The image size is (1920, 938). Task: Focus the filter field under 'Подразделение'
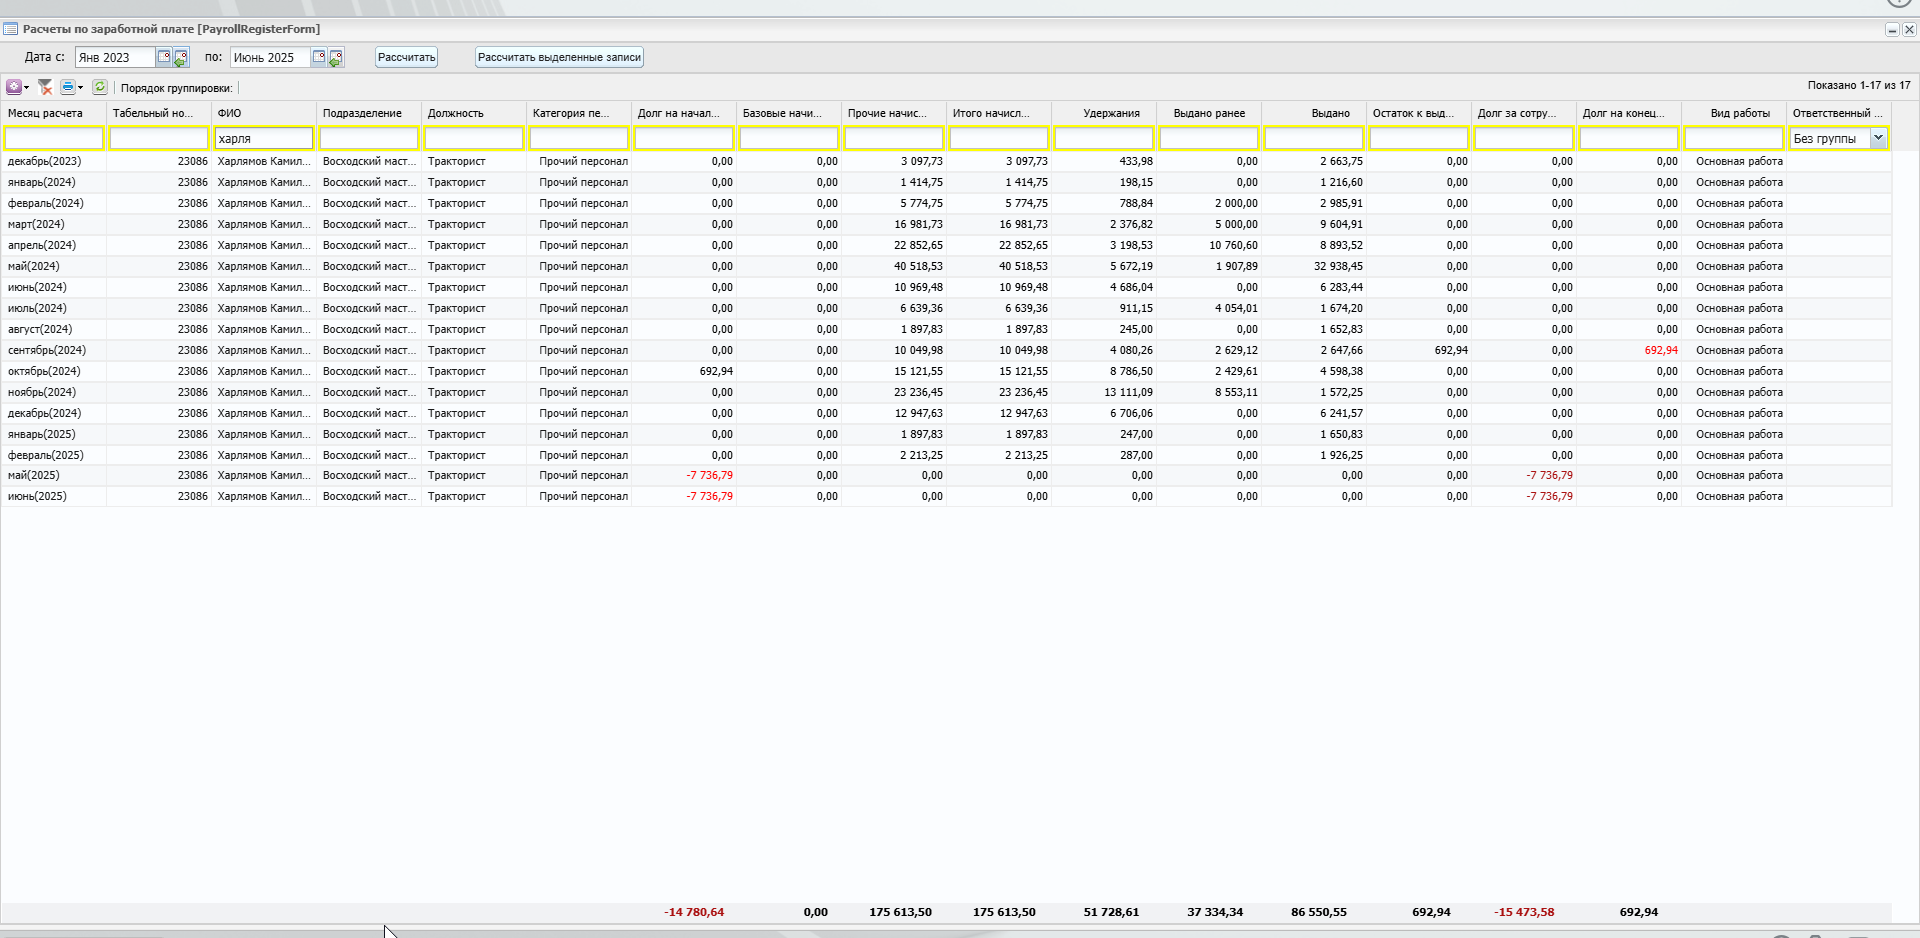pyautogui.click(x=369, y=138)
